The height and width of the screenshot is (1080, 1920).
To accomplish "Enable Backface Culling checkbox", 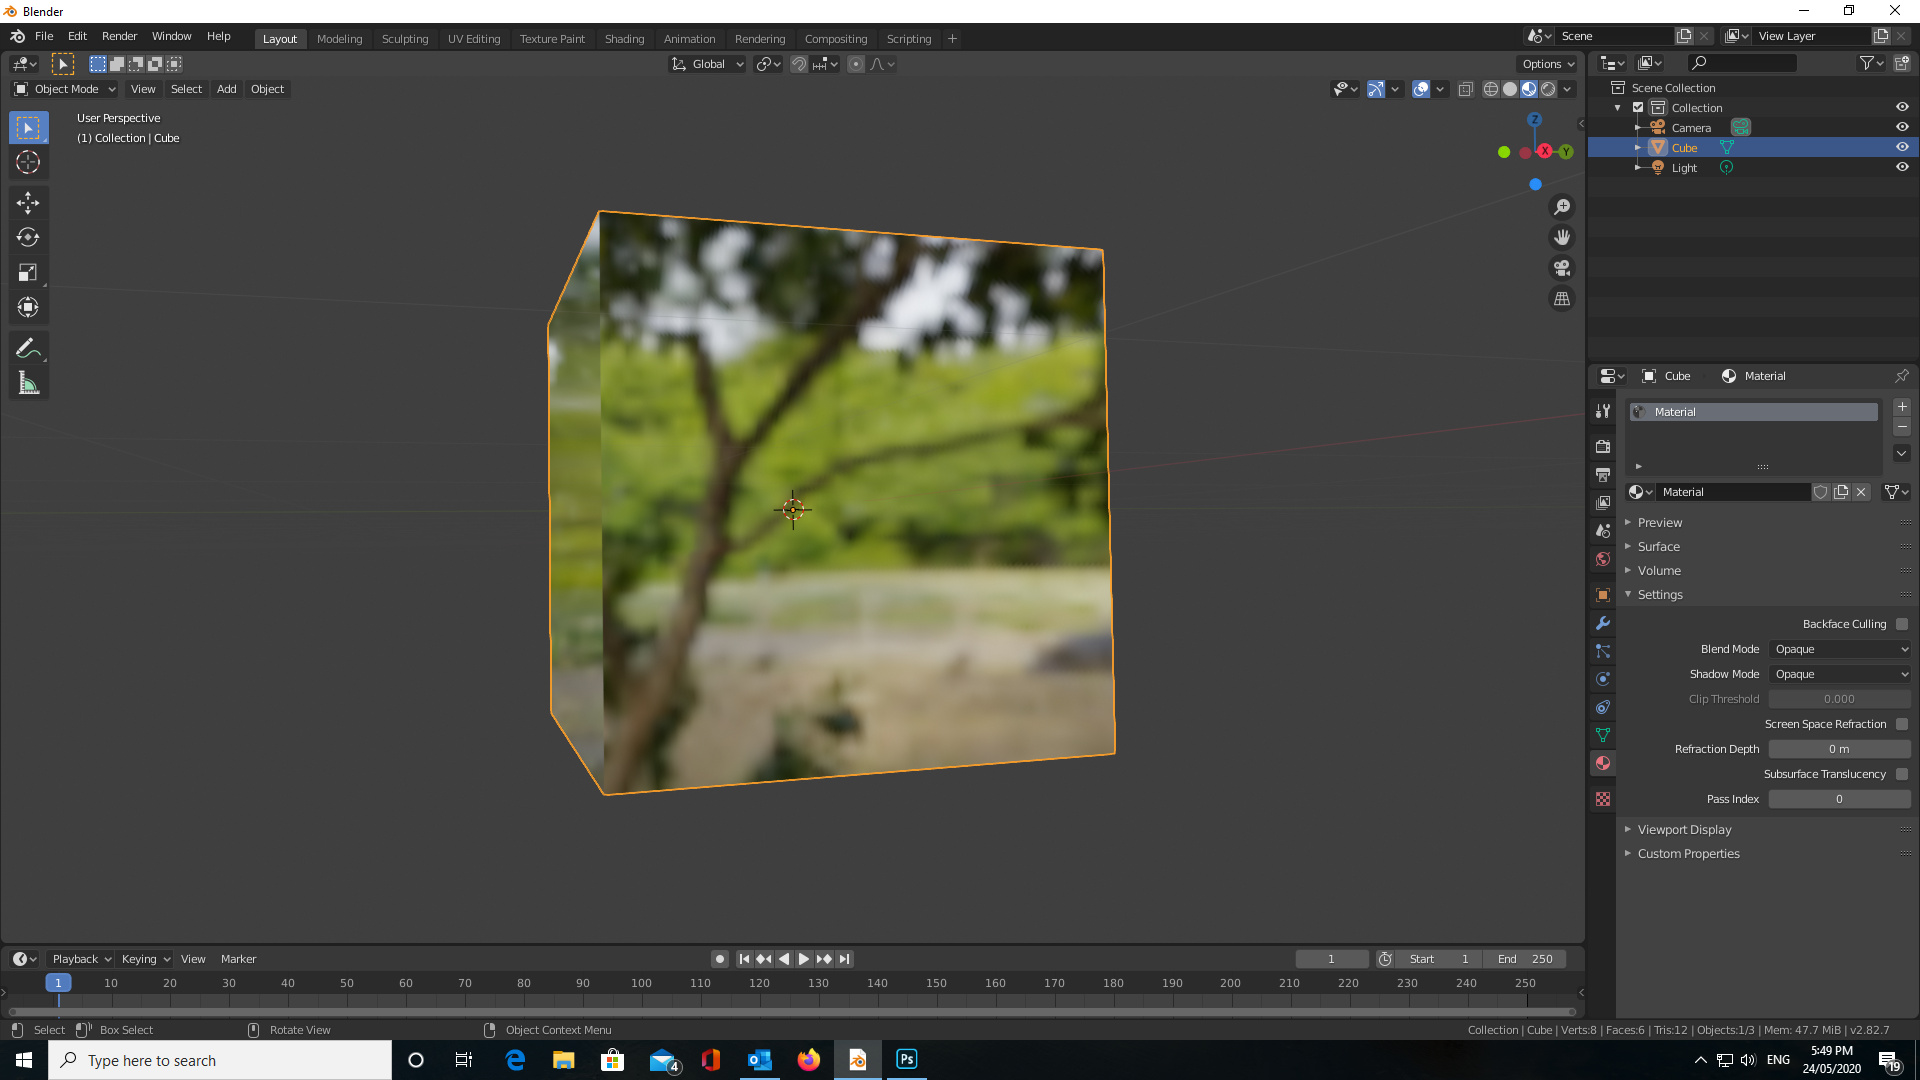I will point(1902,624).
